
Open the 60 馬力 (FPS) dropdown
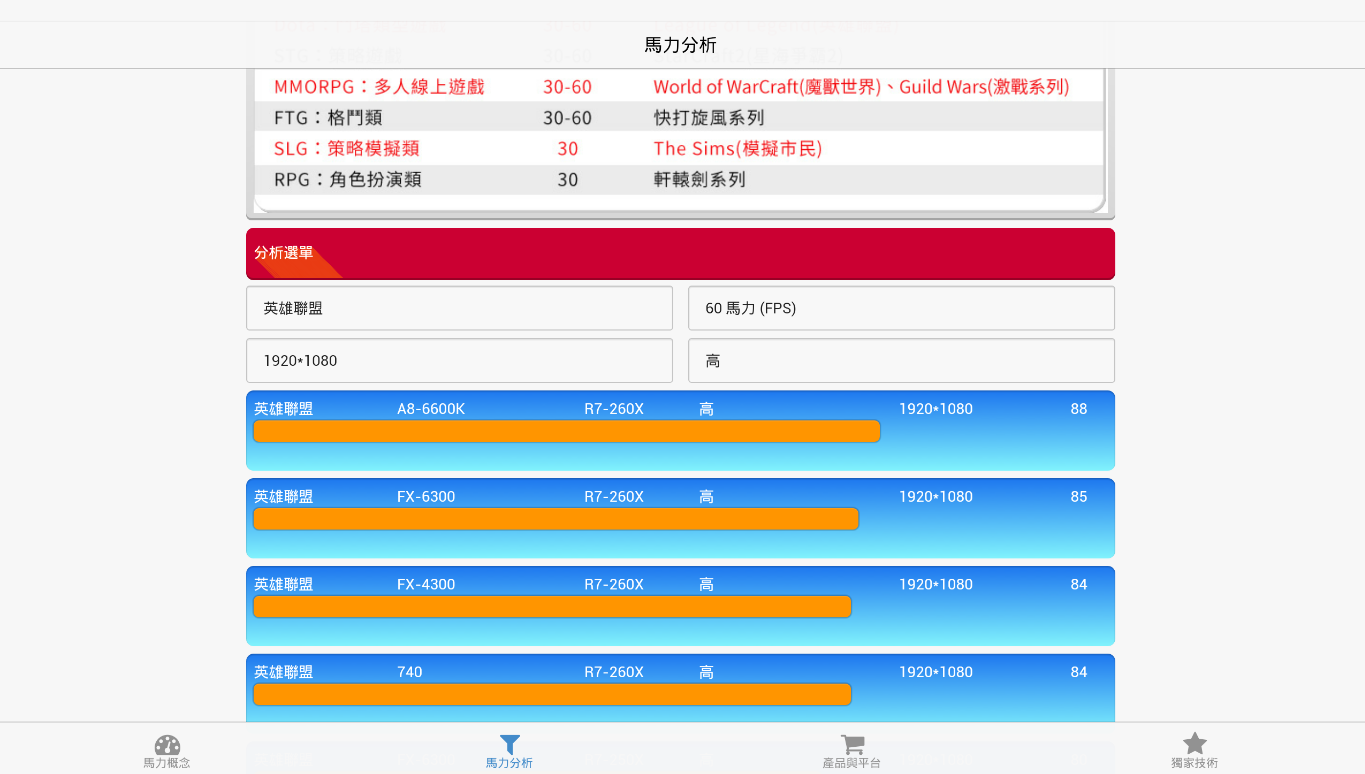901,308
